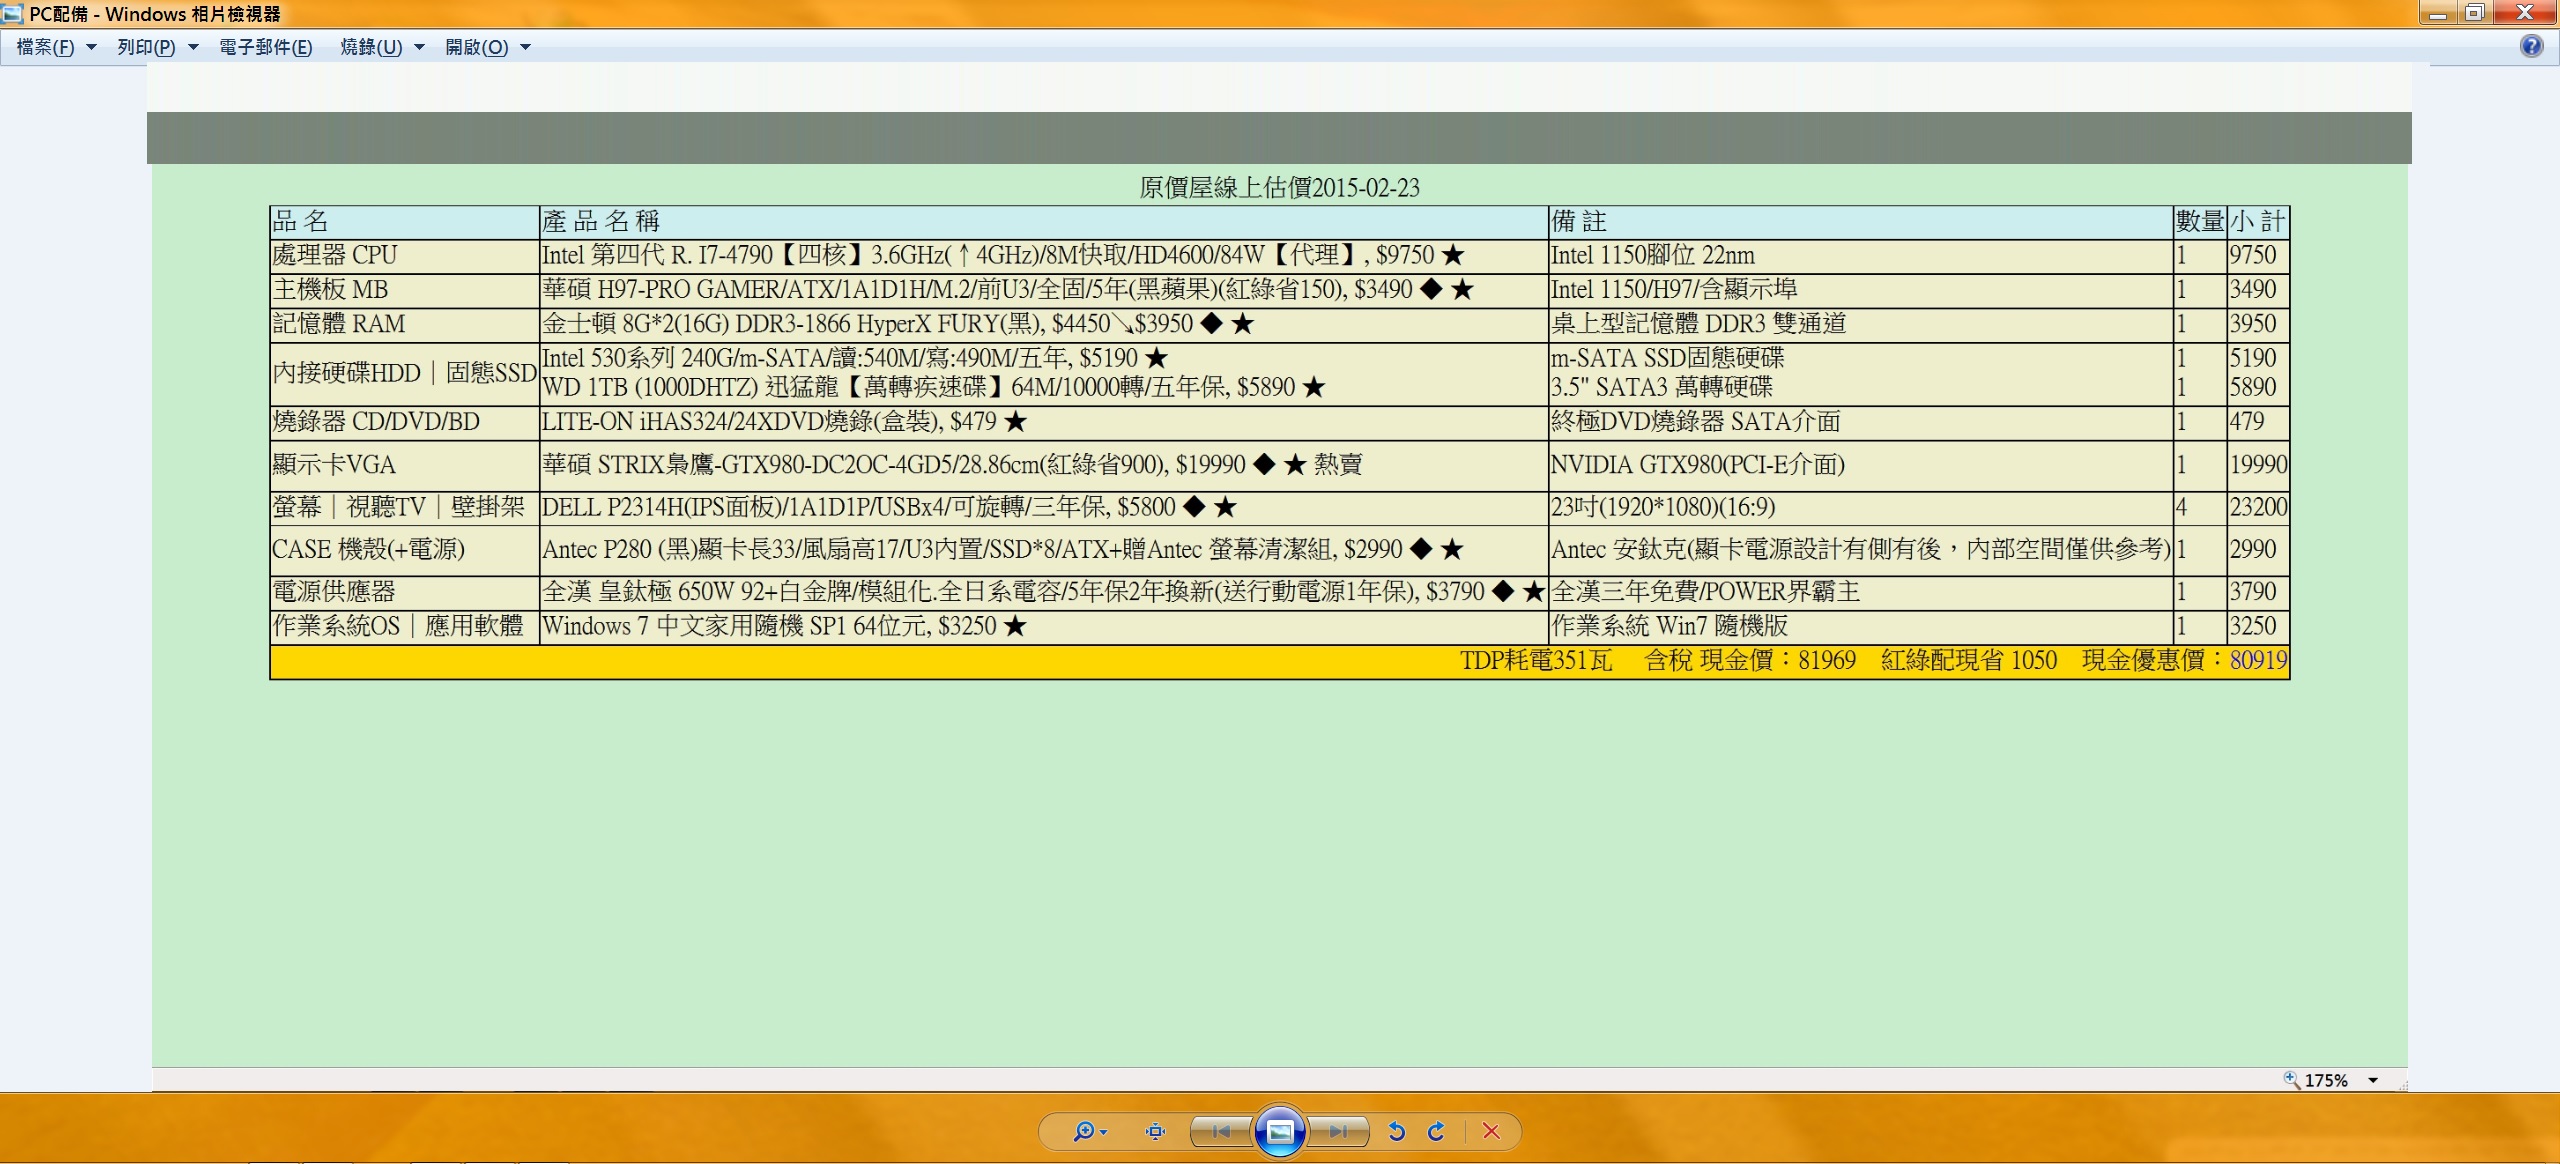2560x1164 pixels.
Task: Open the 檔案(F) file menu
Action: (56, 47)
